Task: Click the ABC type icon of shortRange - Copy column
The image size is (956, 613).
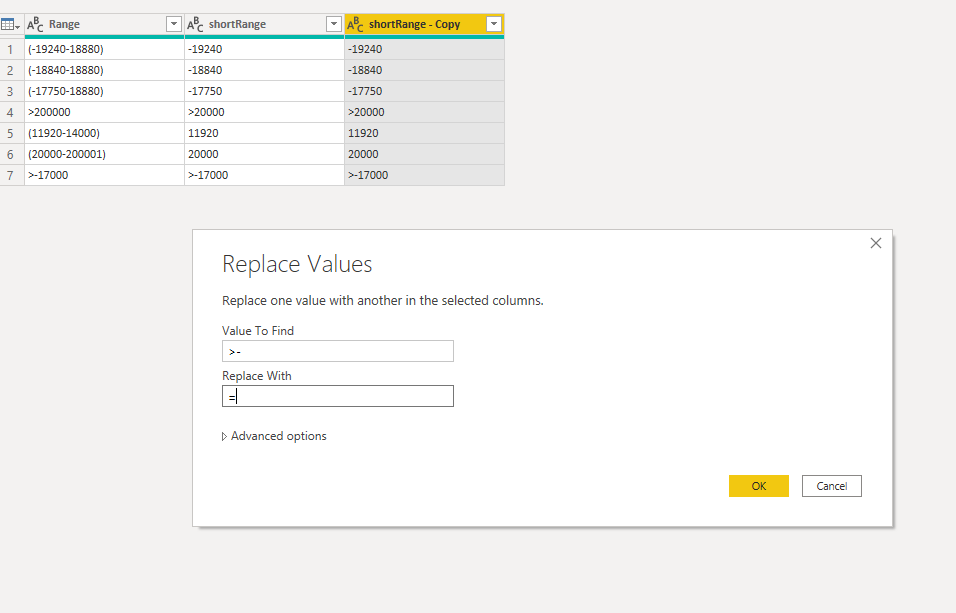Action: [355, 24]
